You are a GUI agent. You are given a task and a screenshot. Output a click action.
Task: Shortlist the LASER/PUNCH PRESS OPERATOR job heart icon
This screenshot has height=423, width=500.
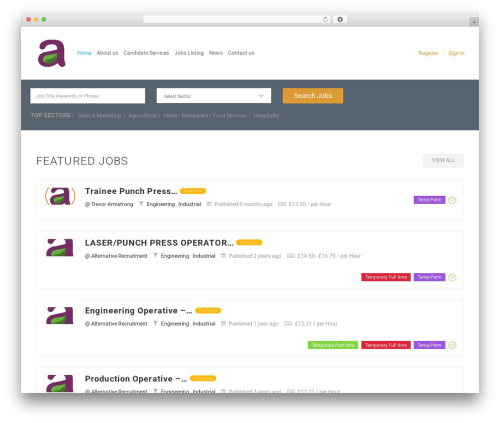[x=452, y=277]
